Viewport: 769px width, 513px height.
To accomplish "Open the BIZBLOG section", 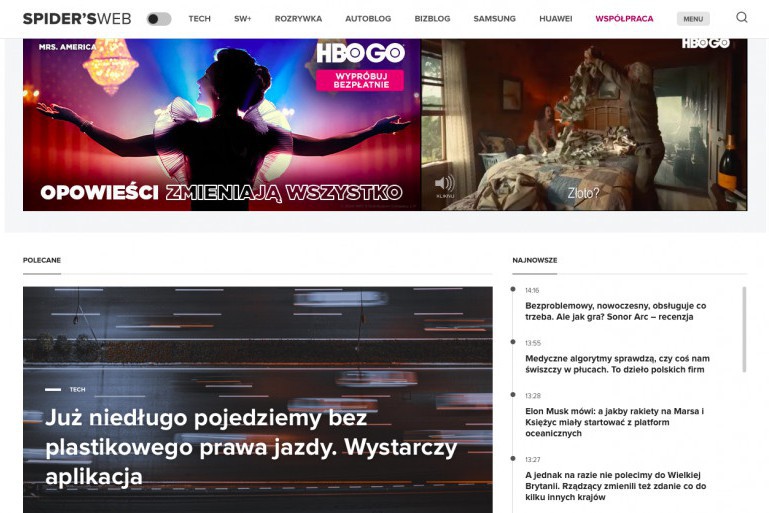I will [432, 19].
